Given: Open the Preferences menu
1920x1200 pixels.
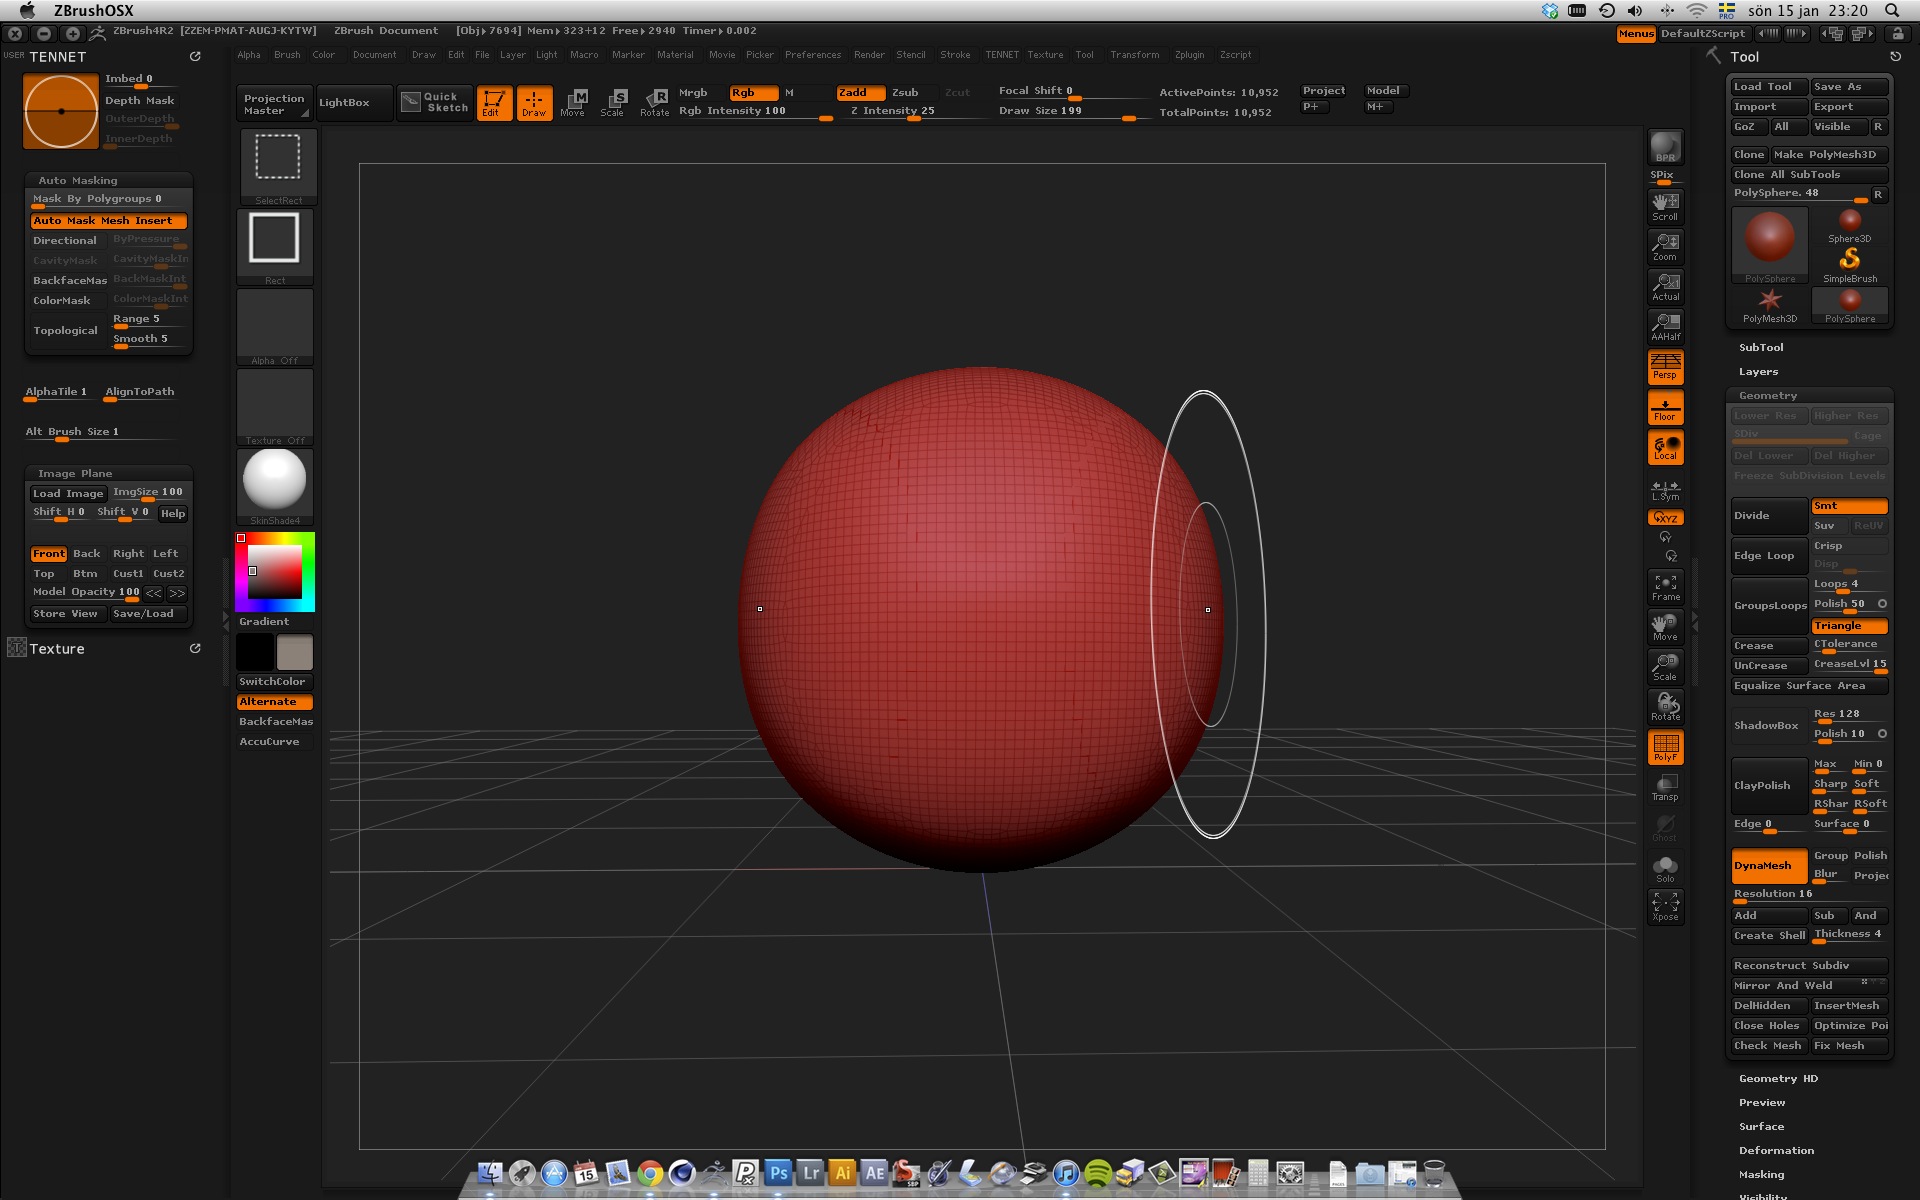Looking at the screenshot, I should click(813, 55).
